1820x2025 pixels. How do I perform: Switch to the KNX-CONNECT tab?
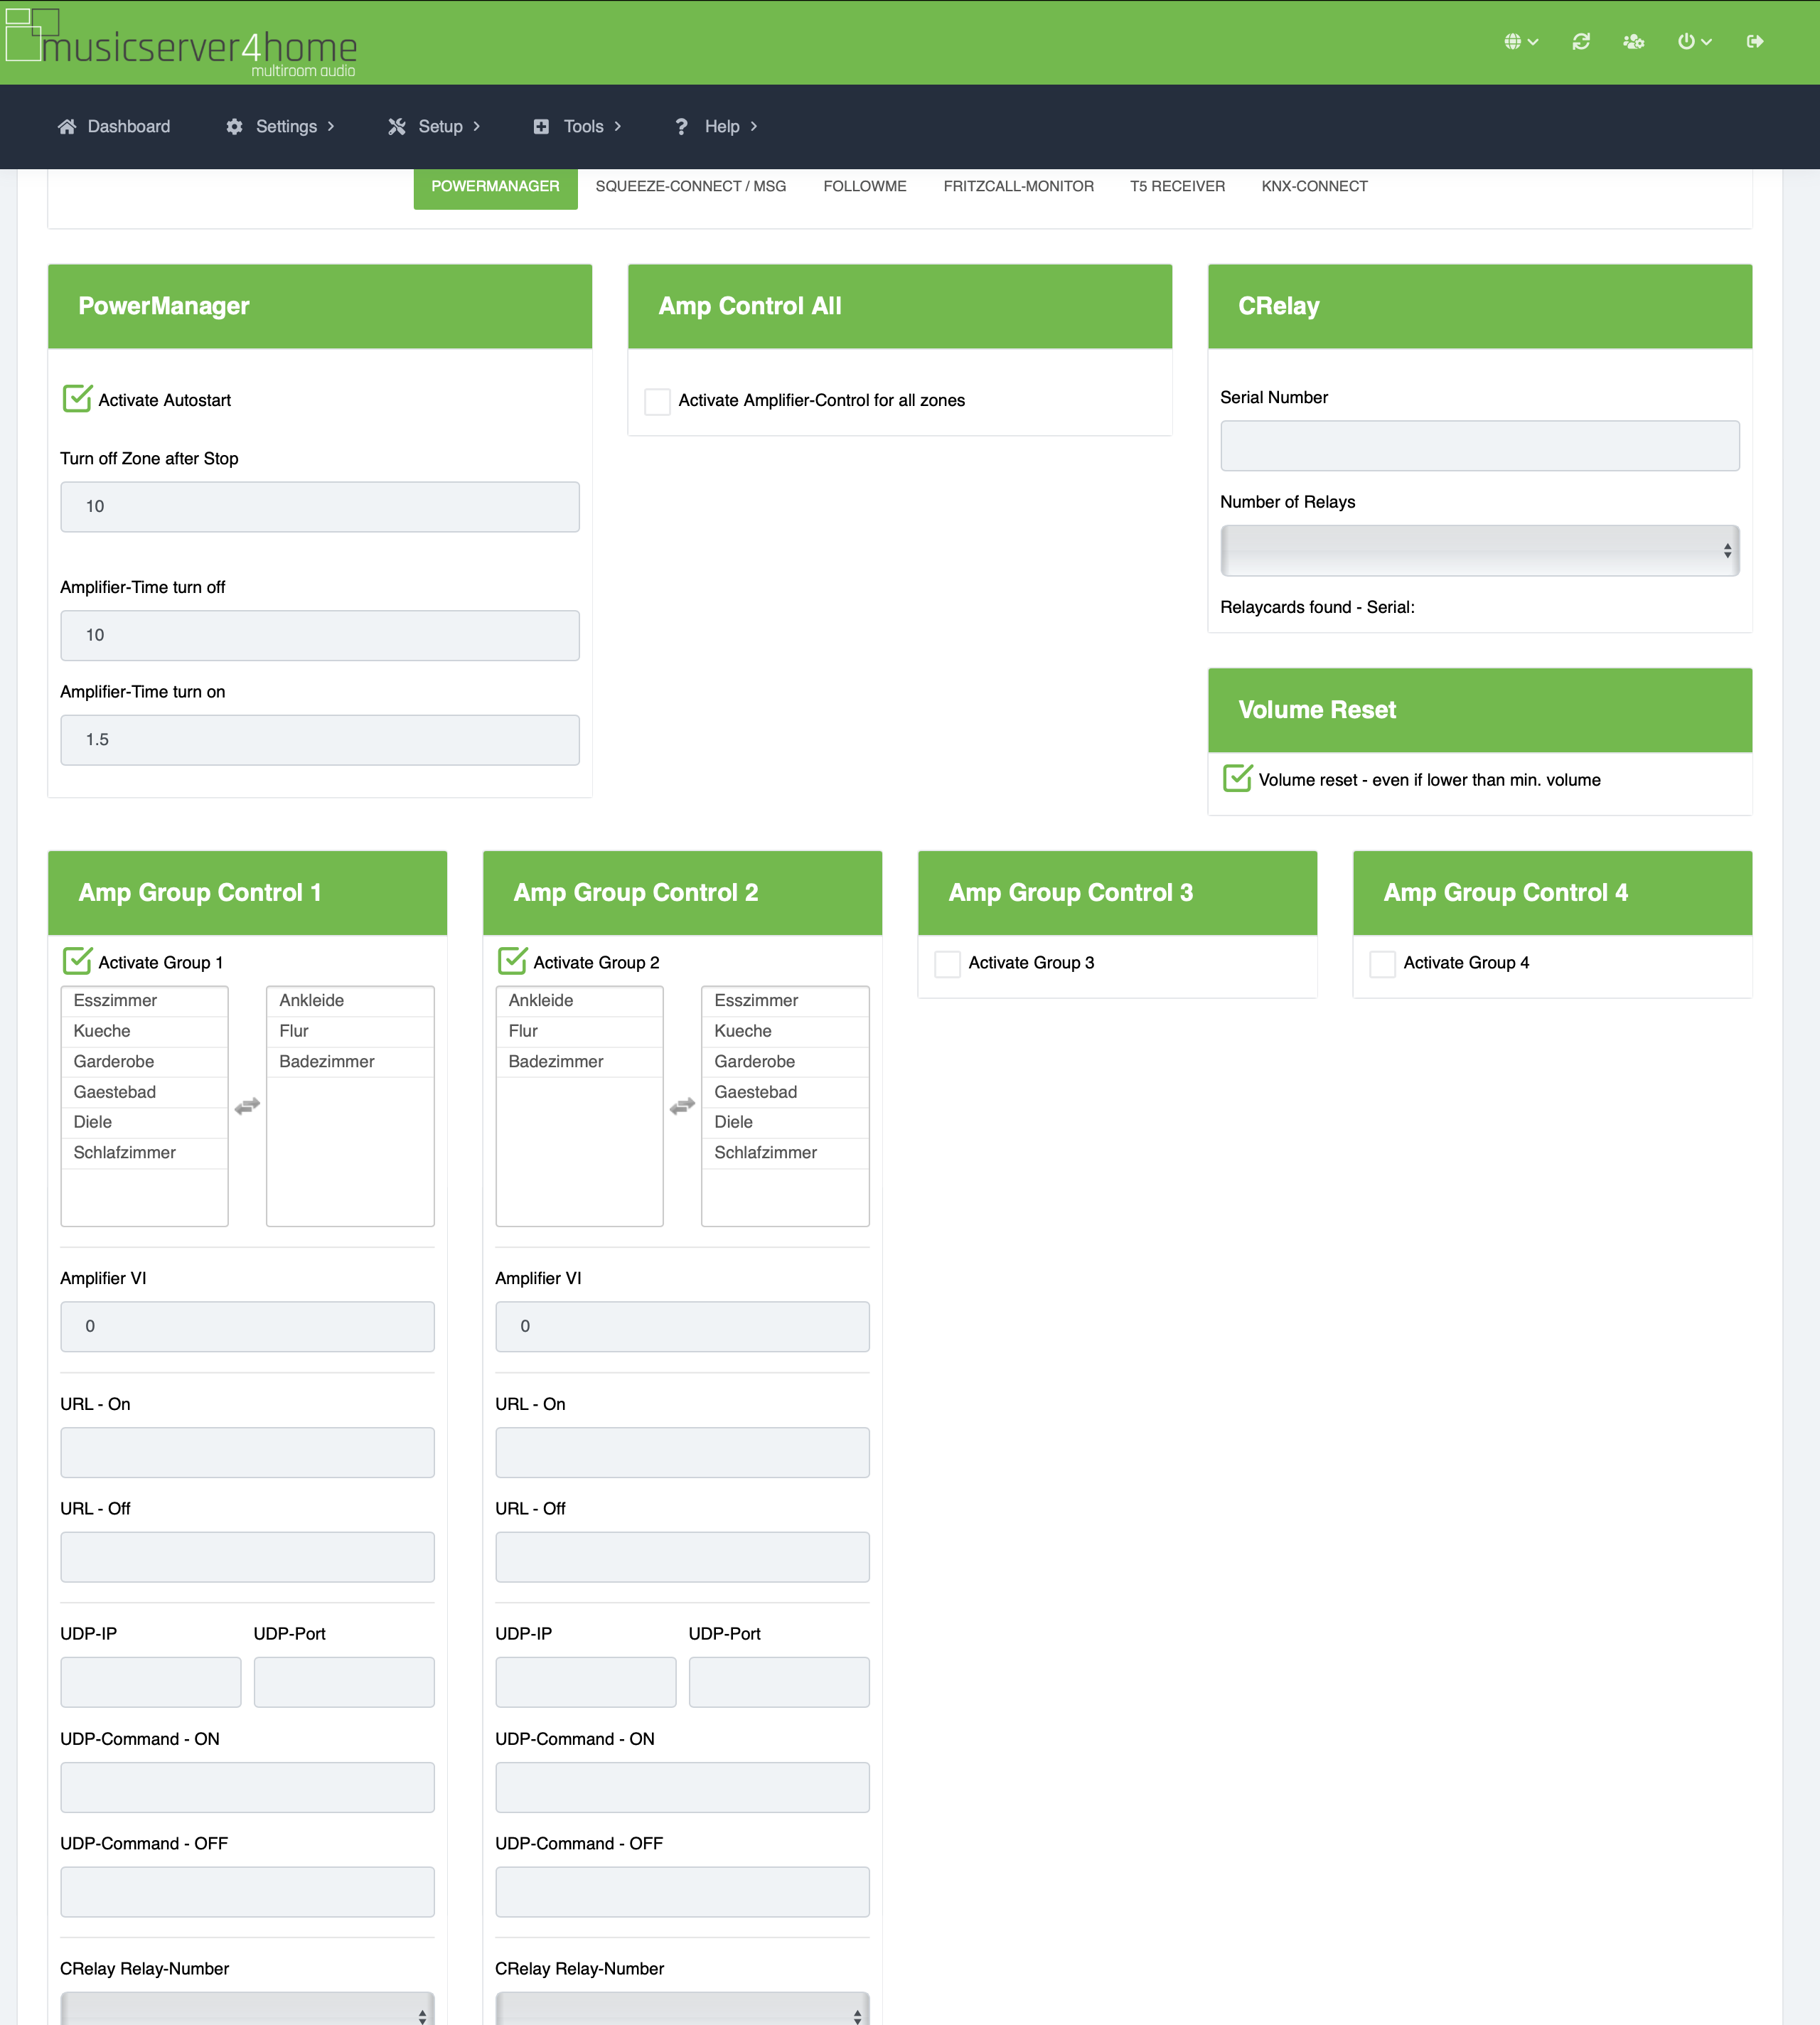coord(1314,186)
